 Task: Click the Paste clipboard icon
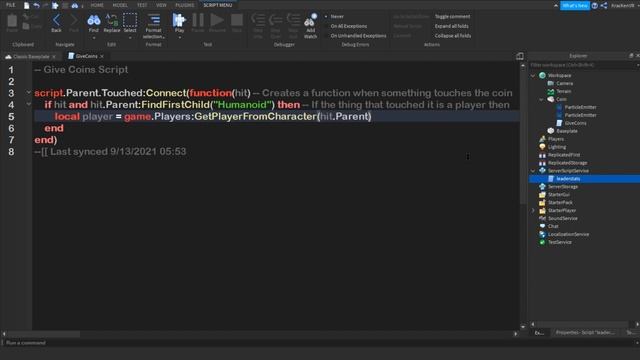coord(12,20)
